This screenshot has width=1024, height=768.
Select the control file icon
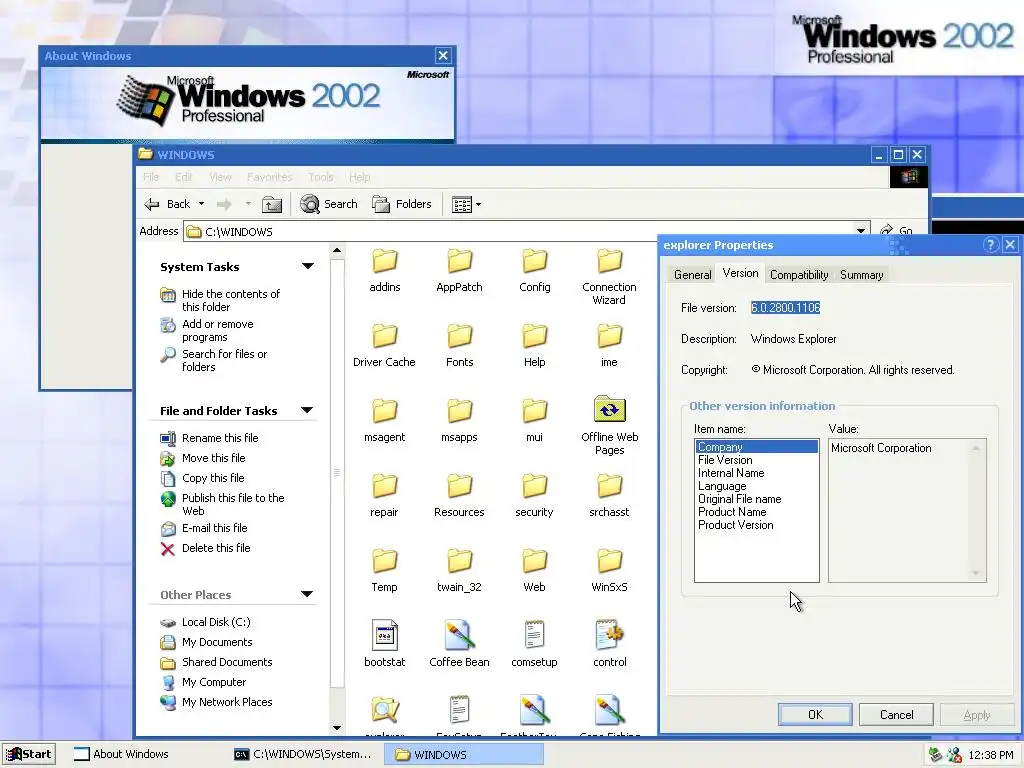coord(609,635)
